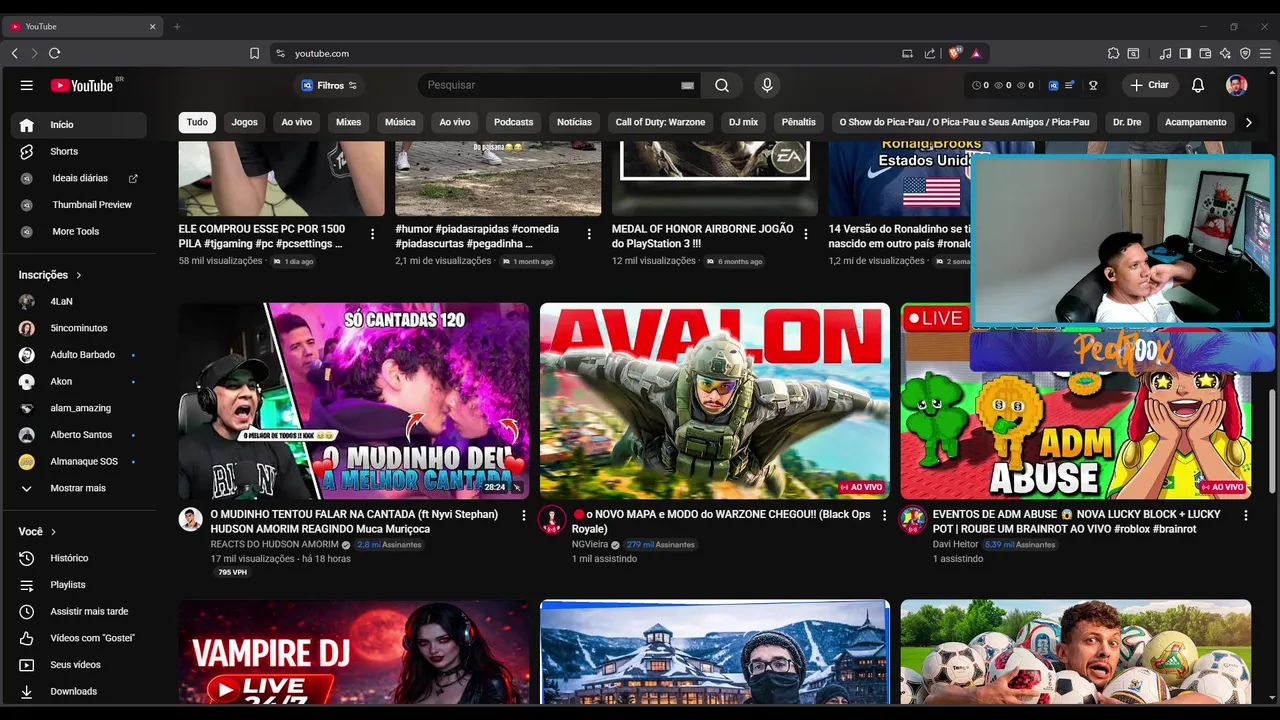The image size is (1280, 720).
Task: Open the on-screen keyboard icon in search
Action: click(x=688, y=85)
